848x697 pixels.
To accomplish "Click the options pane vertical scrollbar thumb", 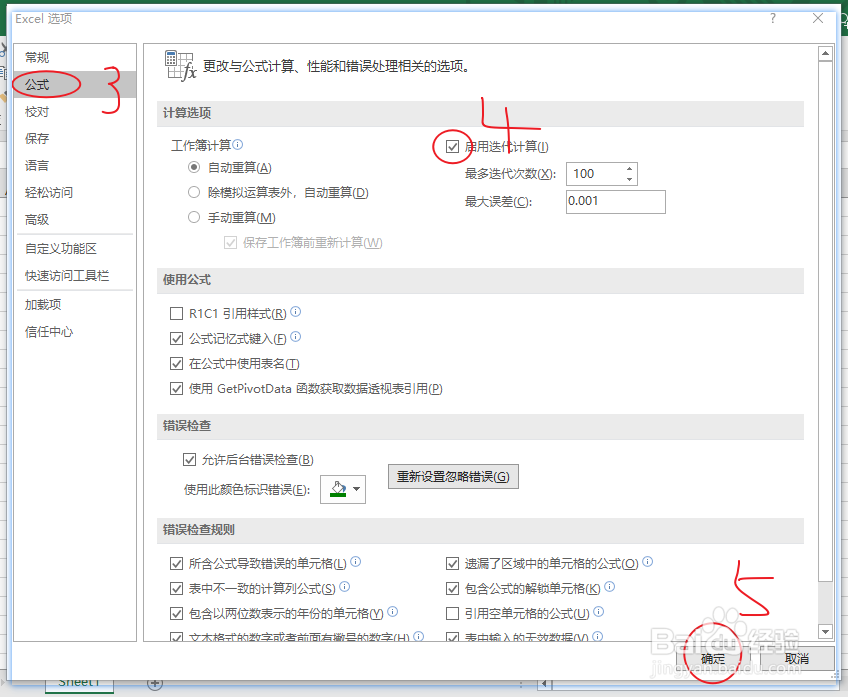I will (x=825, y=321).
